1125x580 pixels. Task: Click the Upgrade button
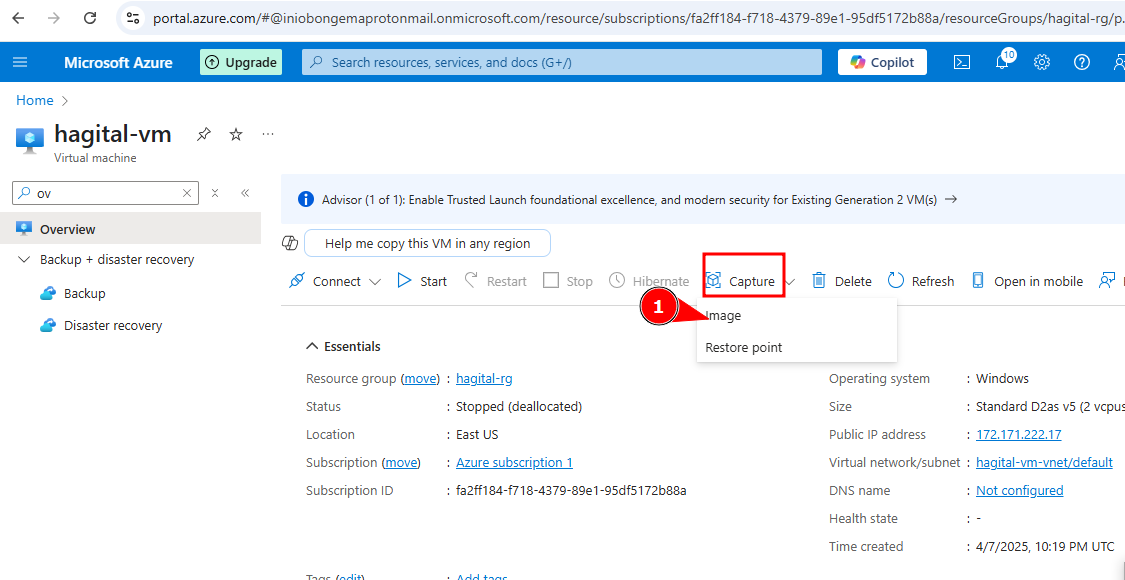[241, 62]
